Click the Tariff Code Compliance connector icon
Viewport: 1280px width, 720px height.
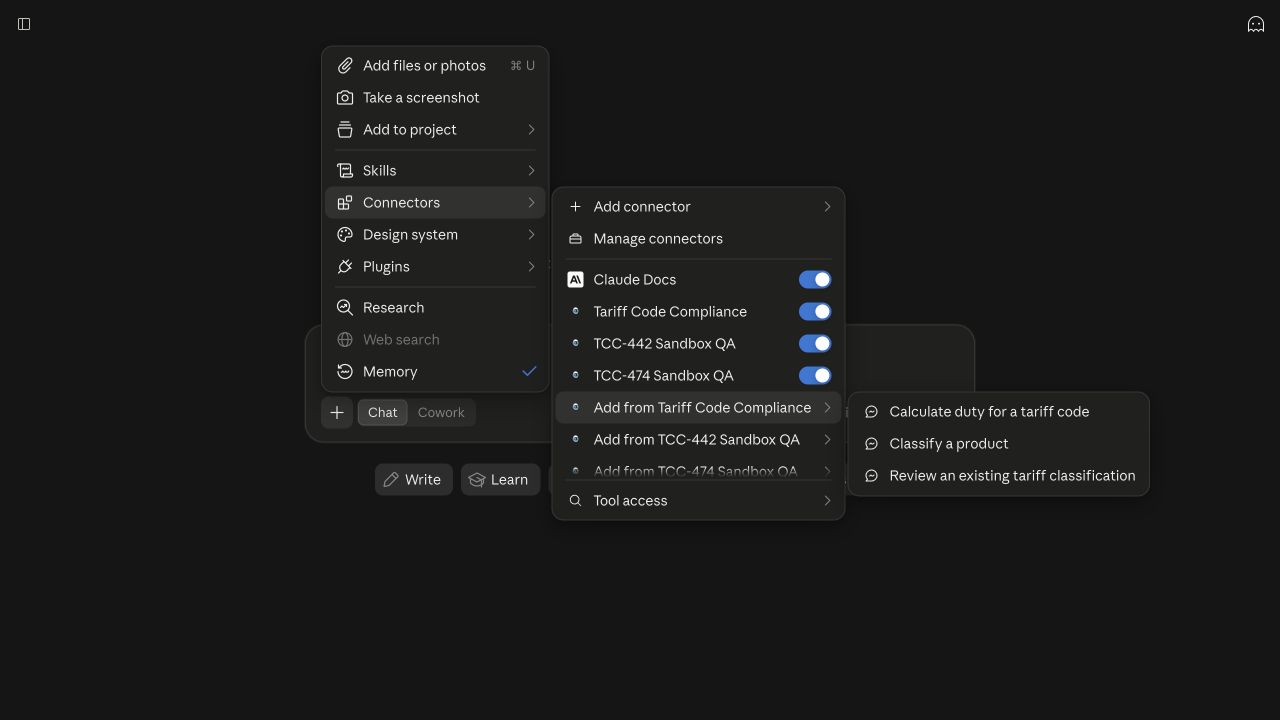(575, 312)
